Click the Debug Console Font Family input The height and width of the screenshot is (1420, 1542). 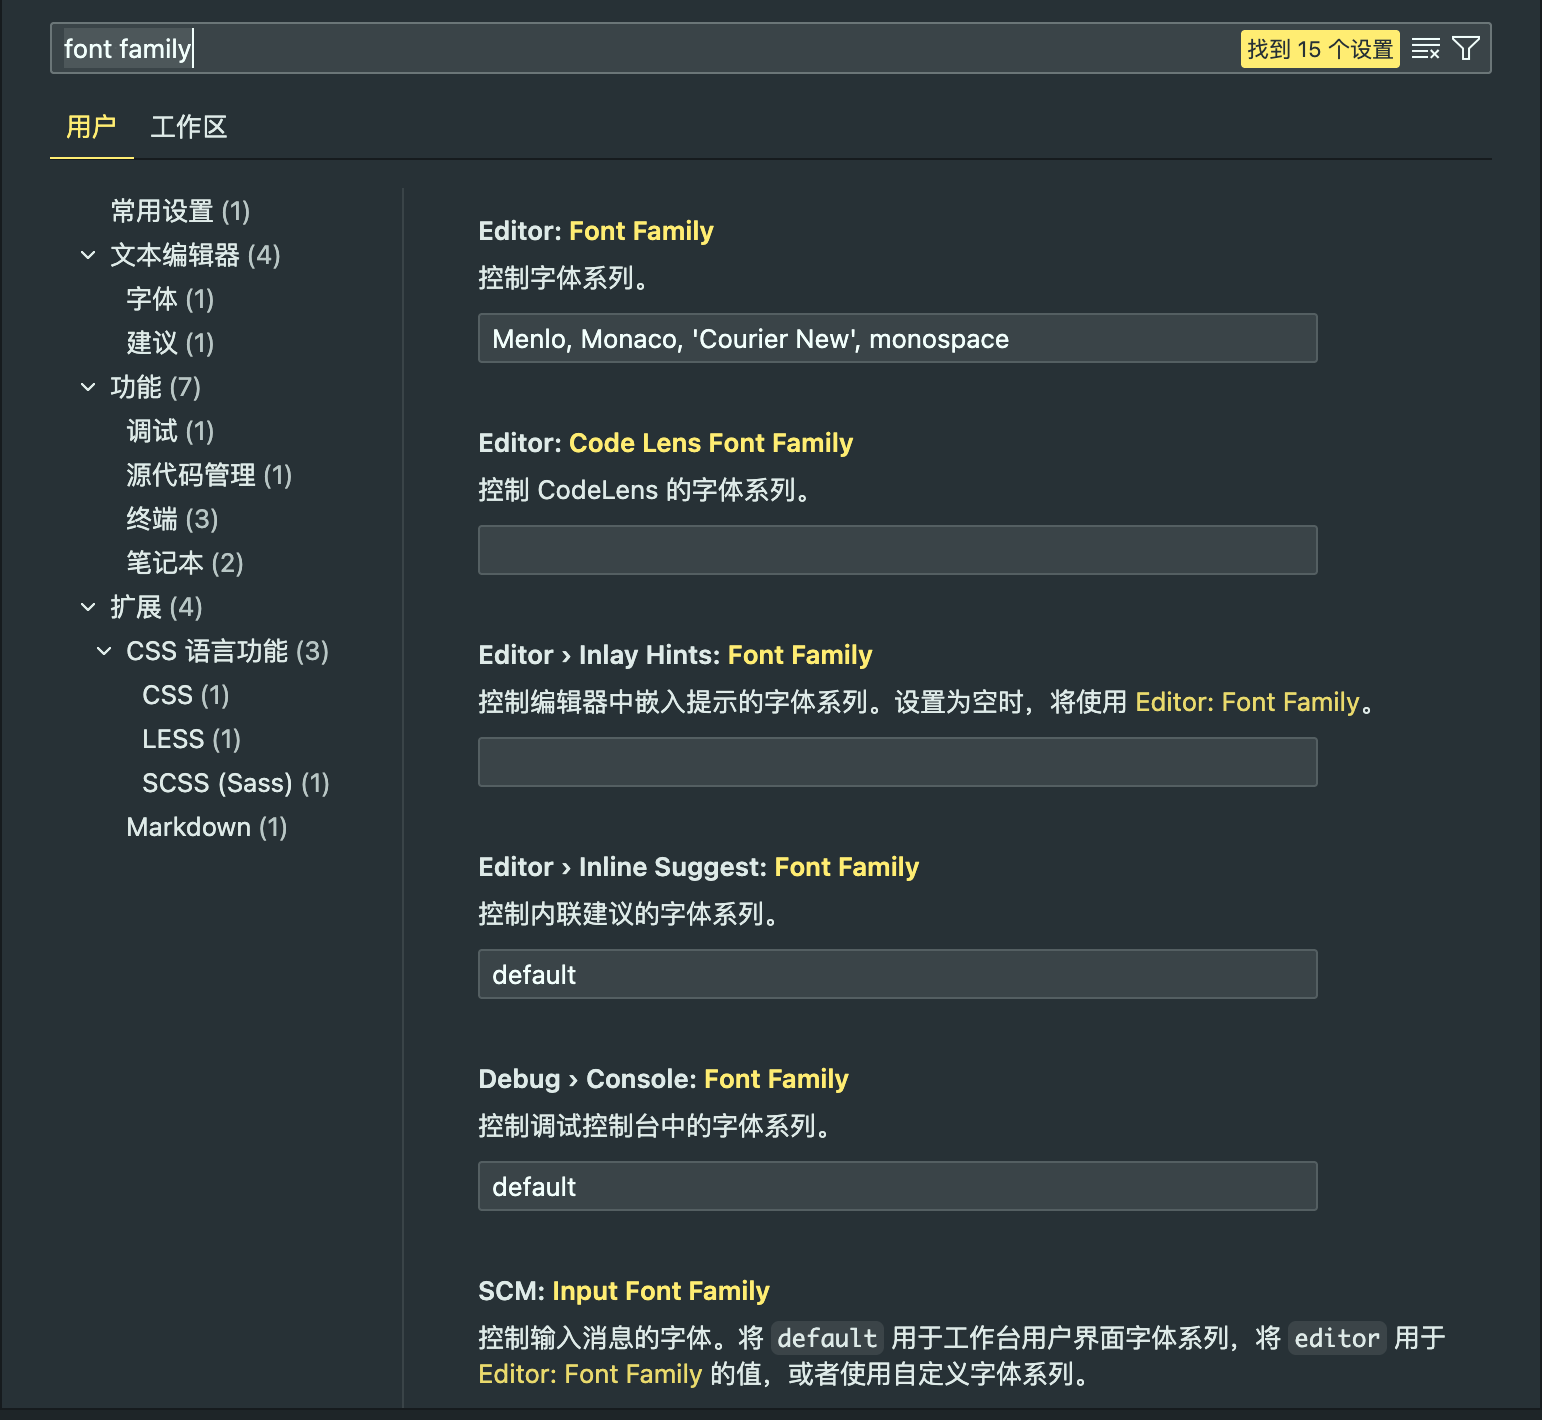[897, 1187]
